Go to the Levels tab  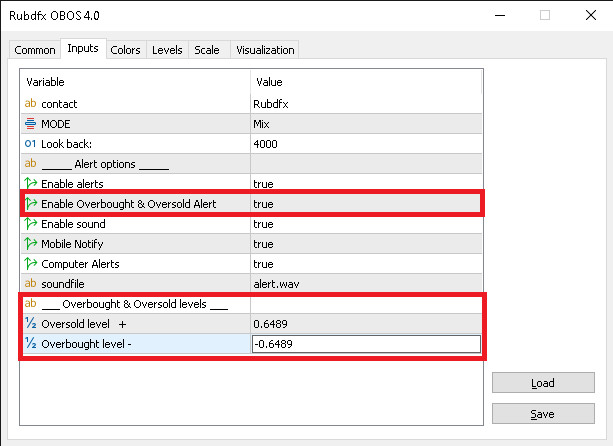point(167,50)
